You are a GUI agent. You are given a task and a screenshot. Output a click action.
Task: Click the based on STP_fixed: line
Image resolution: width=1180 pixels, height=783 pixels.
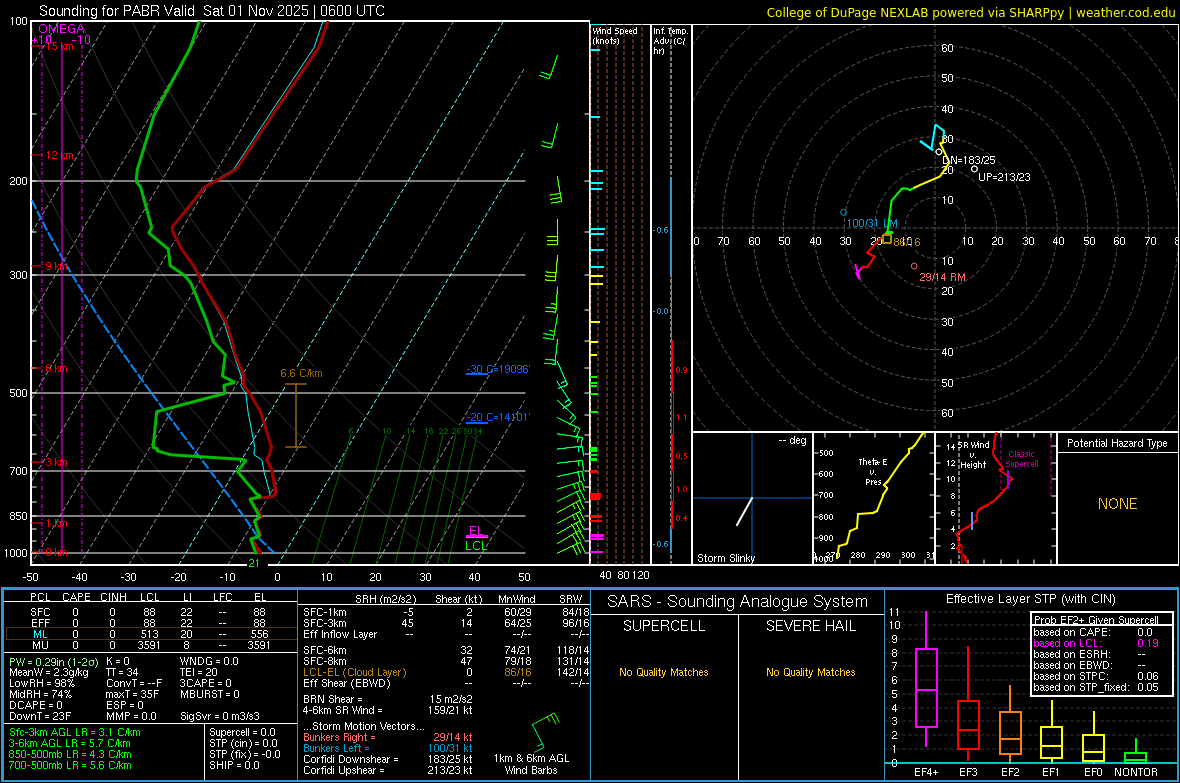1096,687
